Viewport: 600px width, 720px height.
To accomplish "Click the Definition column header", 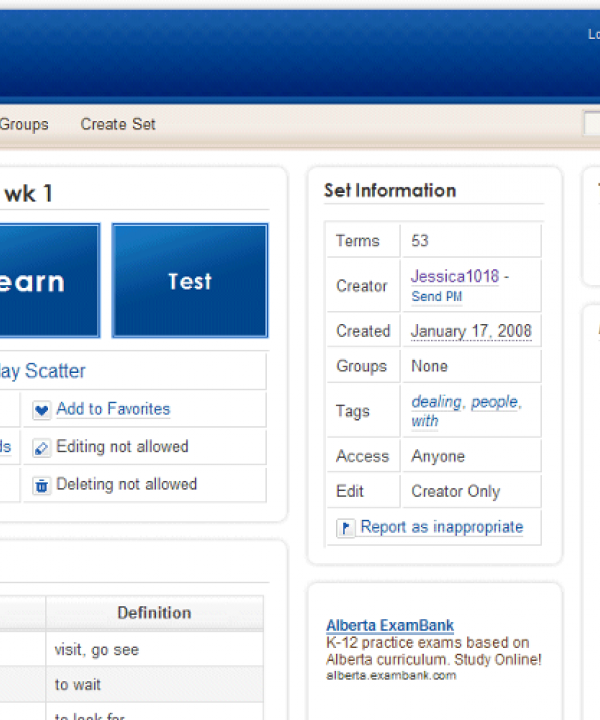I will (154, 613).
